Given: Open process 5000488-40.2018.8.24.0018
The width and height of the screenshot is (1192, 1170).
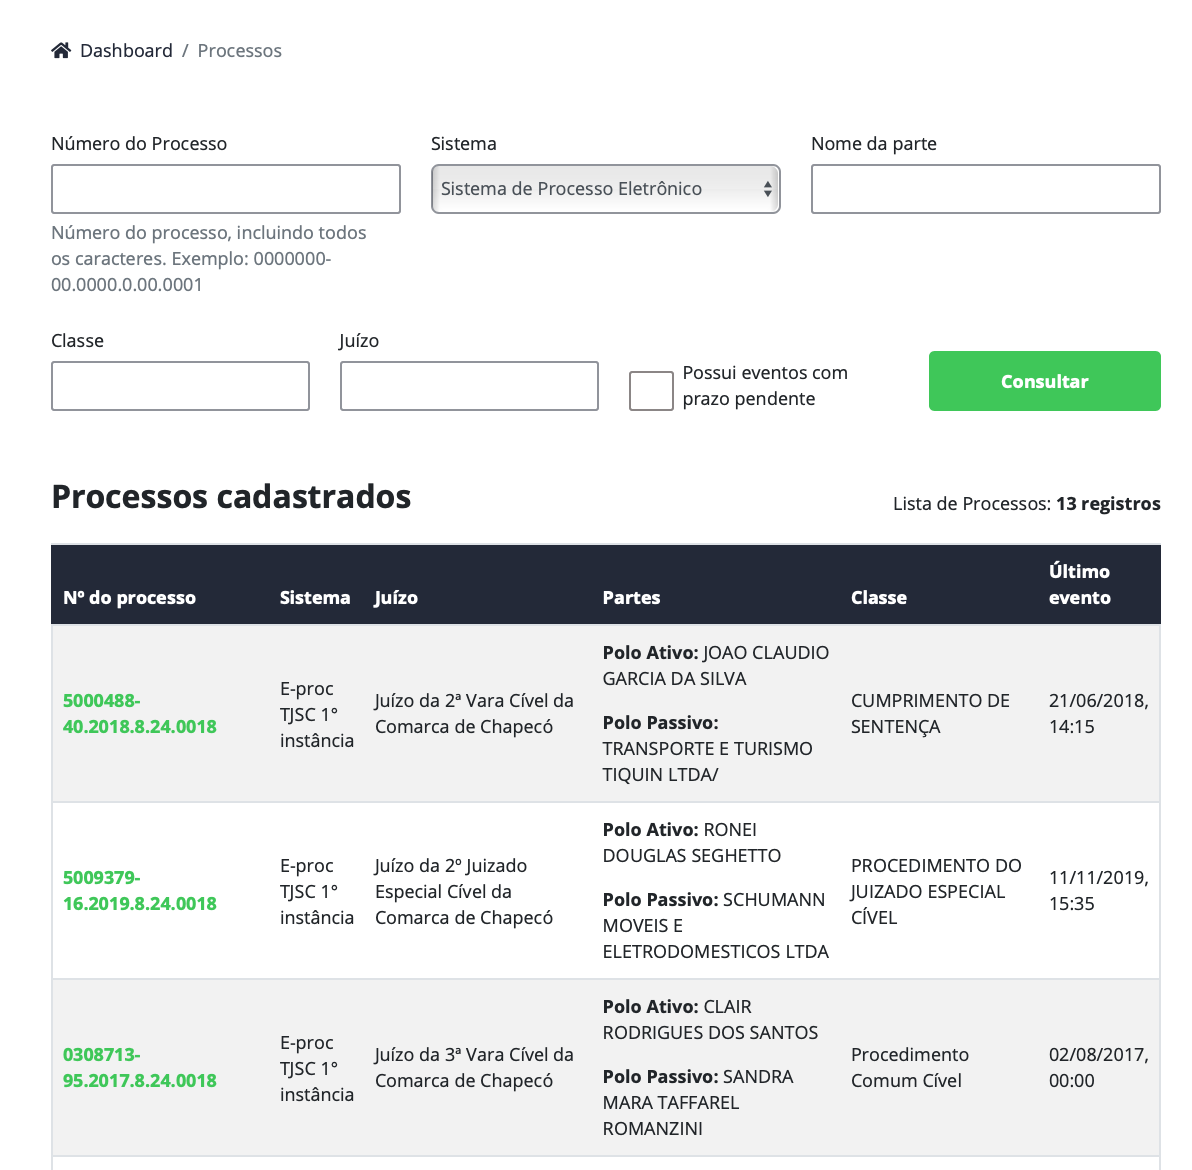Looking at the screenshot, I should [x=140, y=714].
